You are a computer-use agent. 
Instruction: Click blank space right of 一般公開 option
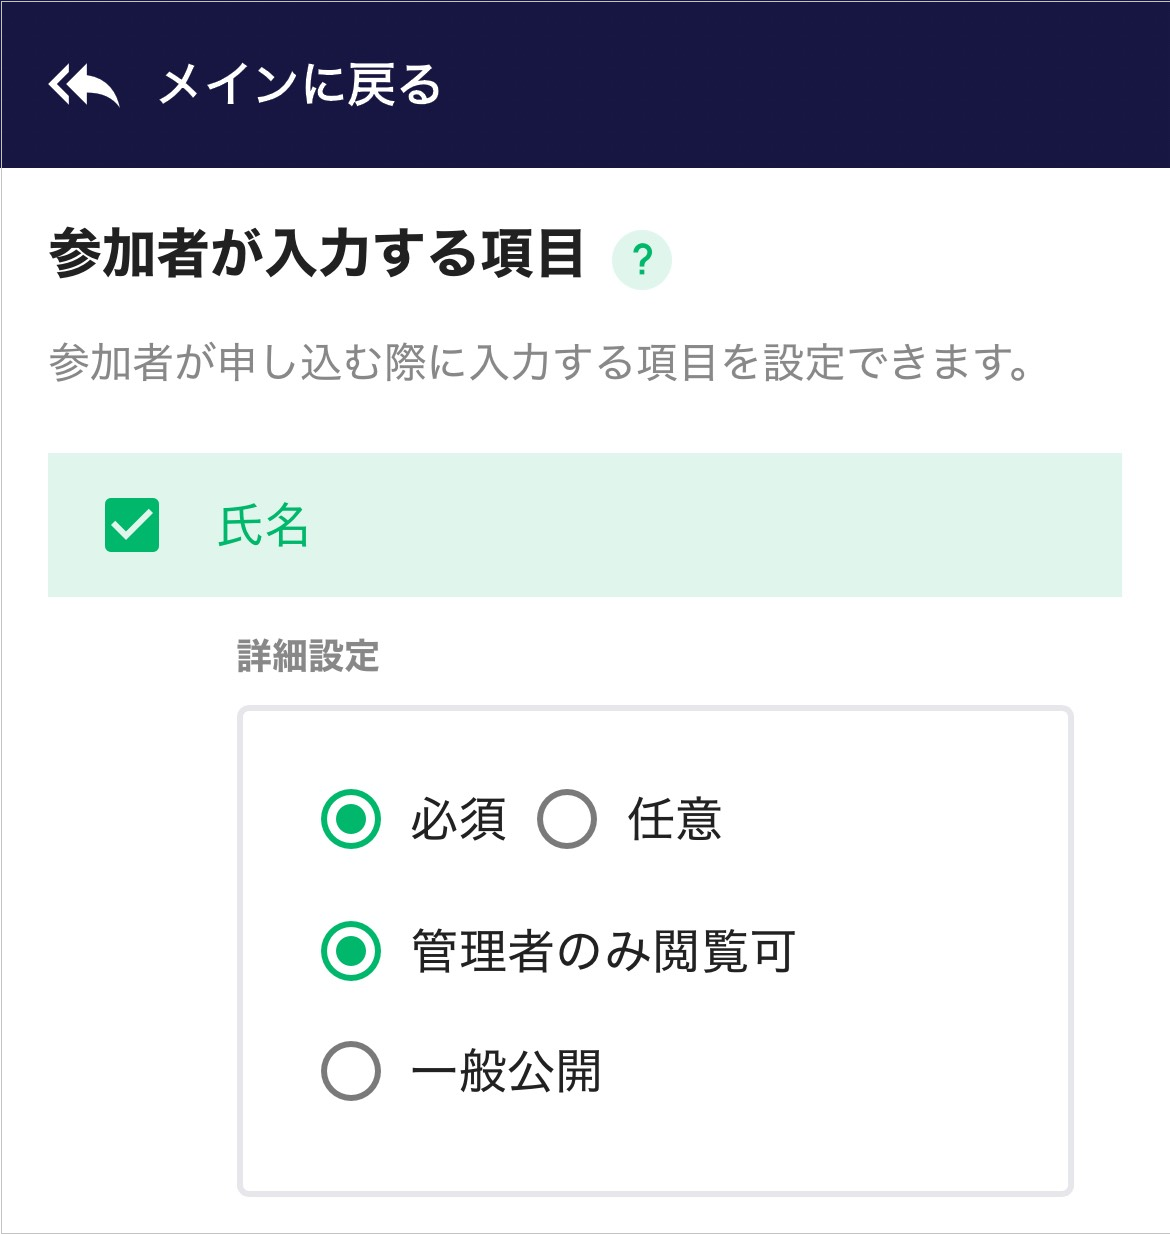click(x=830, y=1071)
